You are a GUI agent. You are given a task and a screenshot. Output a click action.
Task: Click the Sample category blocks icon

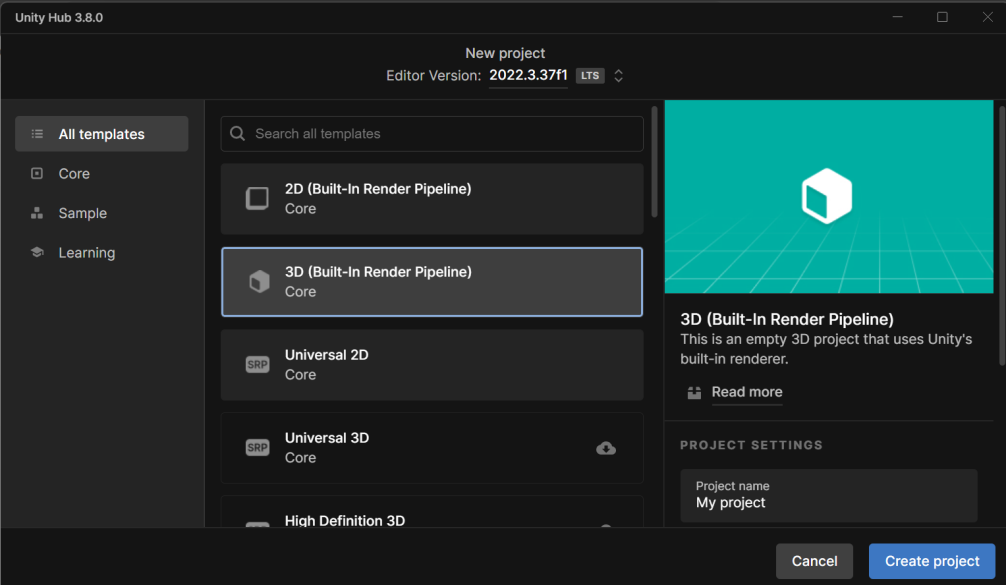(x=37, y=213)
